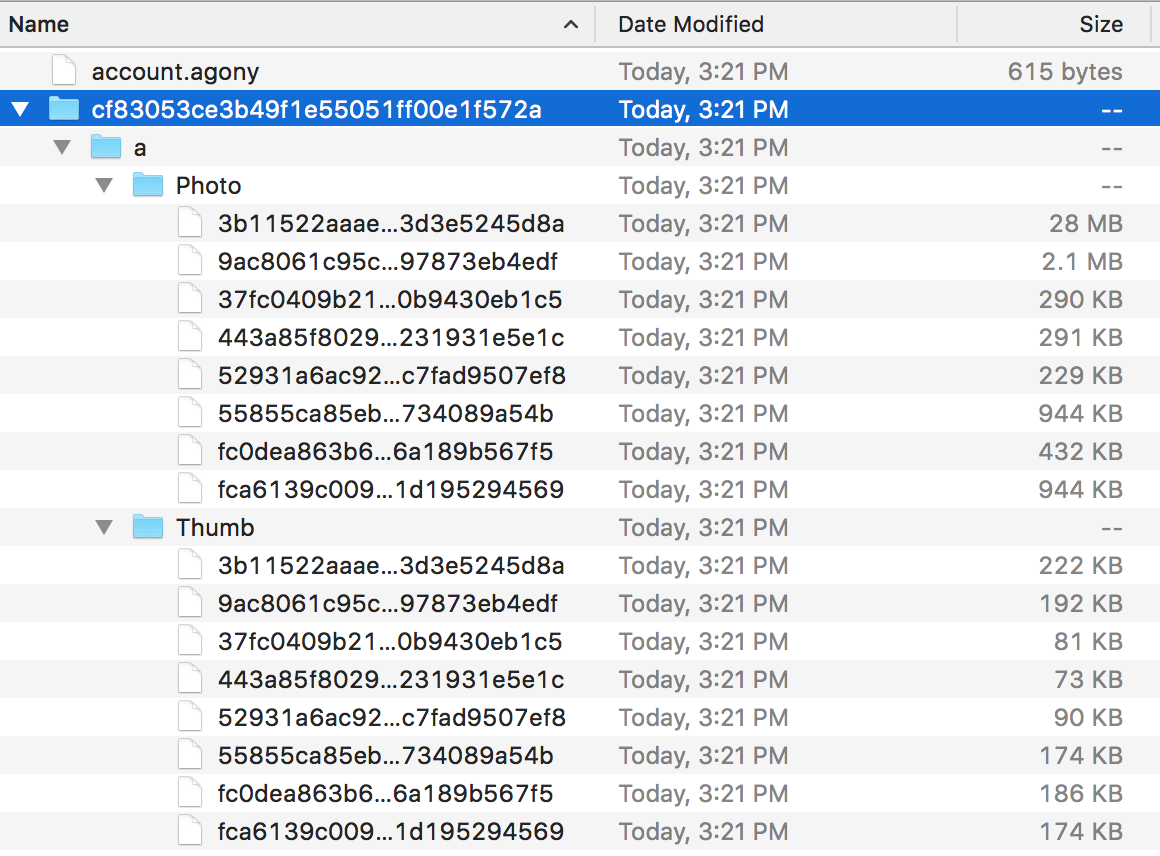Select the Photo folder label
Viewport: 1160px width, 856px height.
click(x=209, y=186)
